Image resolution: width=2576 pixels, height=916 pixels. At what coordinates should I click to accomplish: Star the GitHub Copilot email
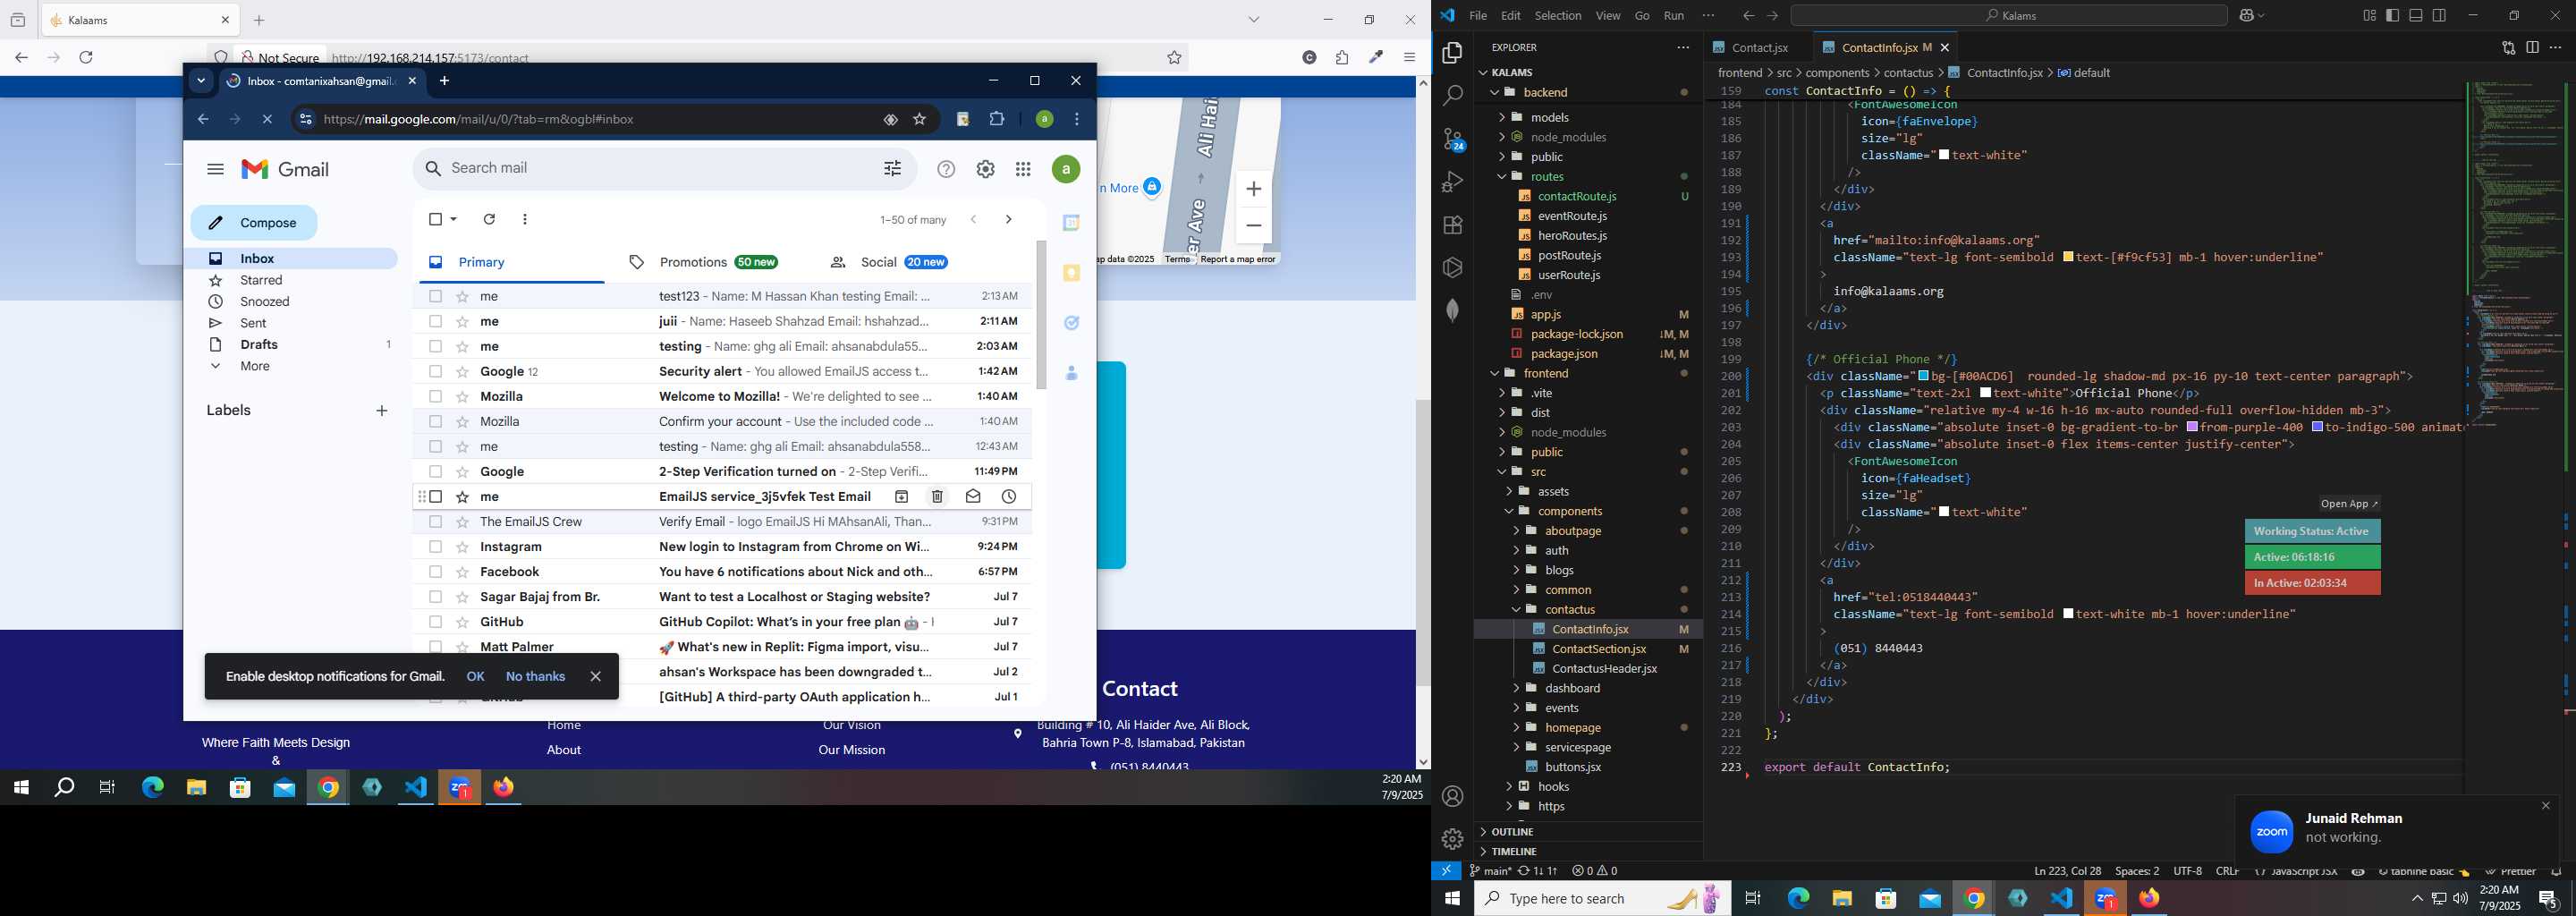coord(462,622)
